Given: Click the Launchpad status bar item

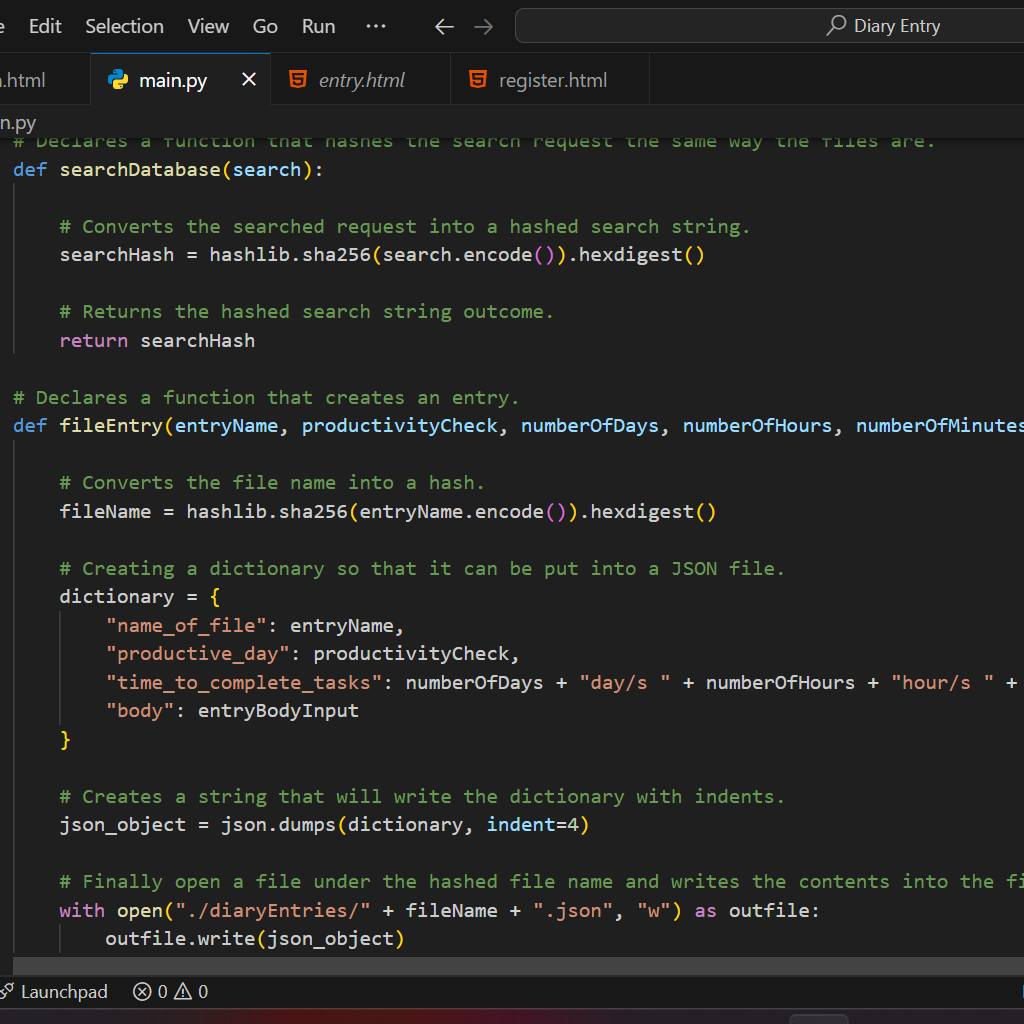Looking at the screenshot, I should 54,992.
